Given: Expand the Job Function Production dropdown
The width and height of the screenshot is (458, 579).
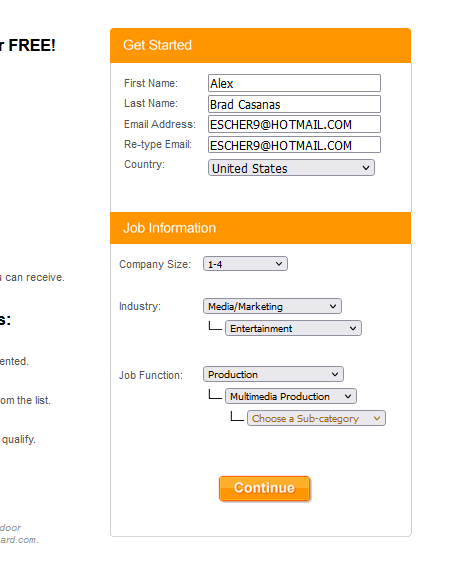Looking at the screenshot, I should point(273,374).
